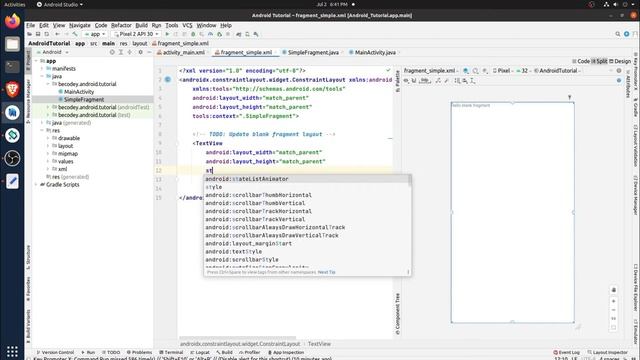Expand the drawable folder
640x360 pixels.
(48, 138)
